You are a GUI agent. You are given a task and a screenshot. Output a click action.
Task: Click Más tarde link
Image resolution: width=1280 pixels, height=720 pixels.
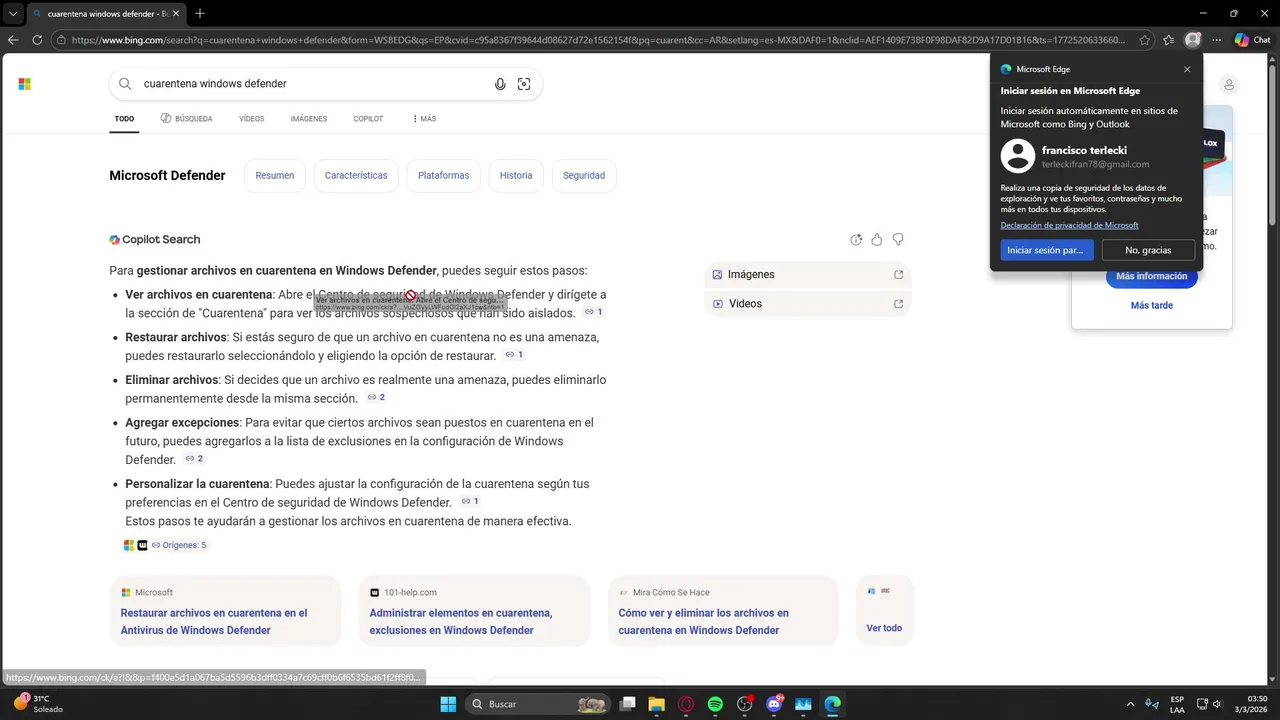point(1152,305)
